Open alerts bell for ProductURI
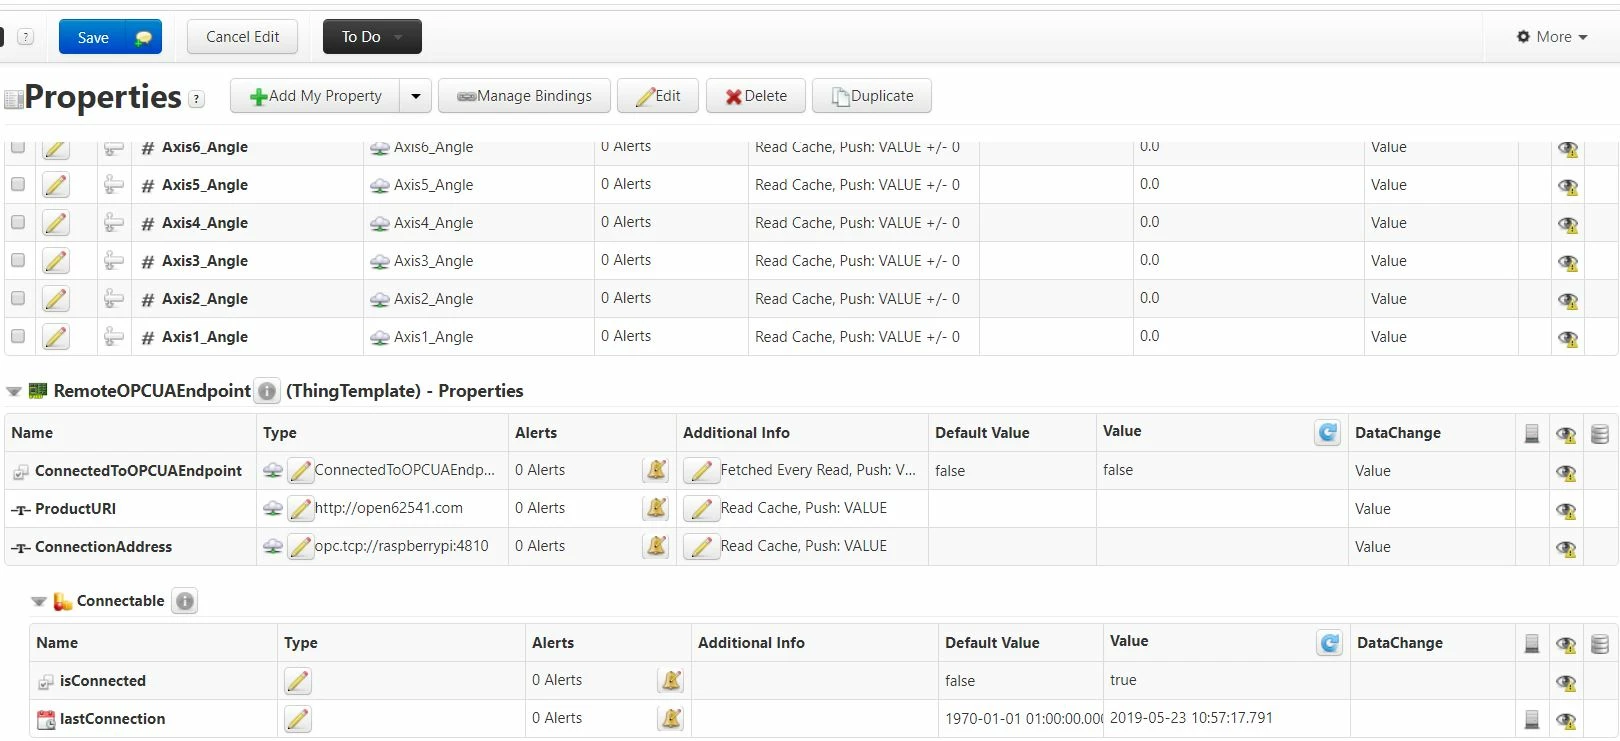 [656, 508]
